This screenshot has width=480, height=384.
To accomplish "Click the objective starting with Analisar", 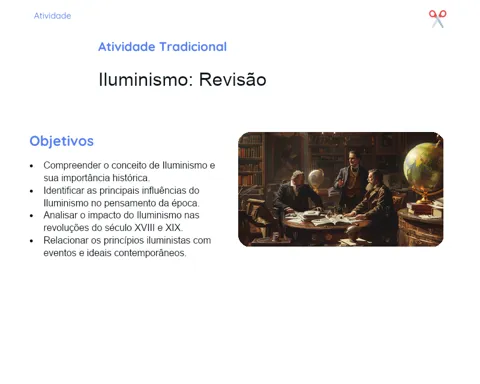I will [x=121, y=221].
